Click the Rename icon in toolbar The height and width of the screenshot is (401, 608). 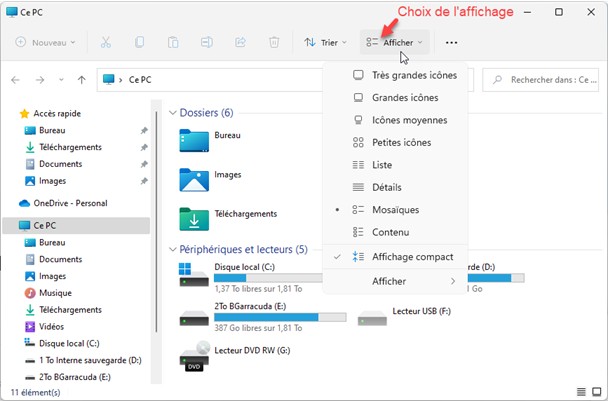[x=207, y=43]
